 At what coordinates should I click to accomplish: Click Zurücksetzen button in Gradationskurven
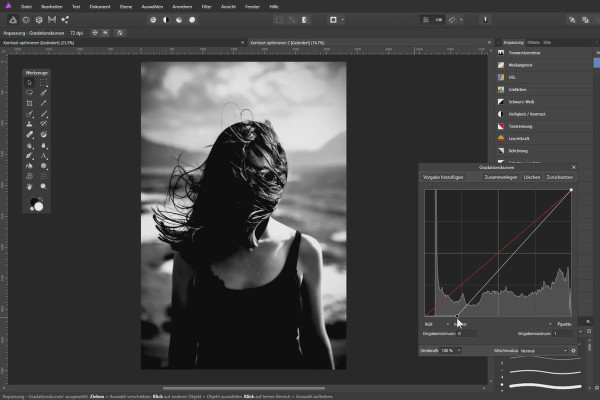coord(559,177)
